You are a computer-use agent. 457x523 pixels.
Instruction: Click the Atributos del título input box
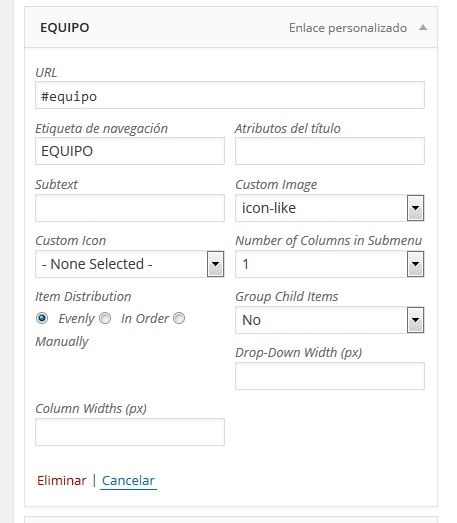pyautogui.click(x=330, y=151)
